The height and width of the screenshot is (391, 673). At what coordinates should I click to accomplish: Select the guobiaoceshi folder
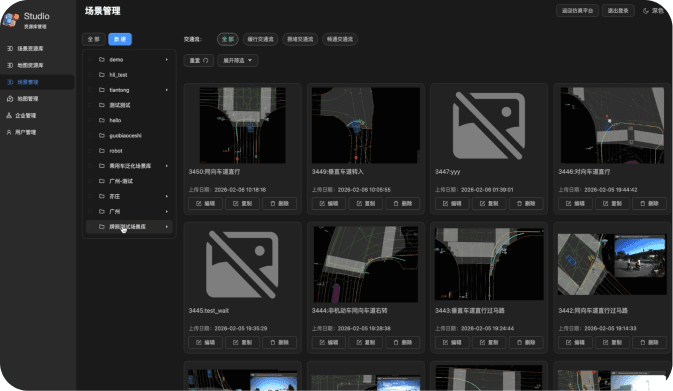pos(129,136)
